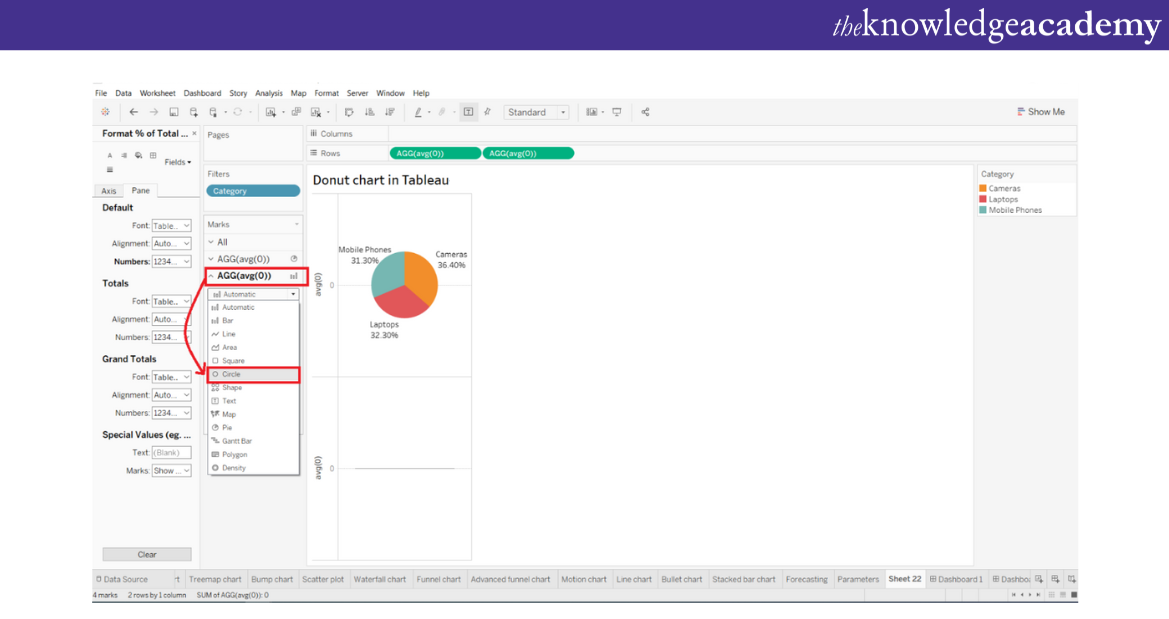1169x619 pixels.
Task: Toggle the Show mark labels toolbar button
Action: pyautogui.click(x=468, y=112)
